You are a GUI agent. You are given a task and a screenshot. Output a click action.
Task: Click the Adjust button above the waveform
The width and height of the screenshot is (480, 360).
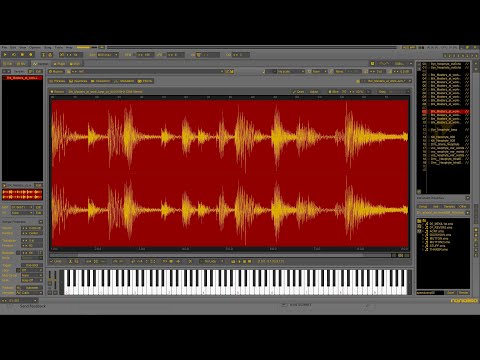tap(314, 92)
